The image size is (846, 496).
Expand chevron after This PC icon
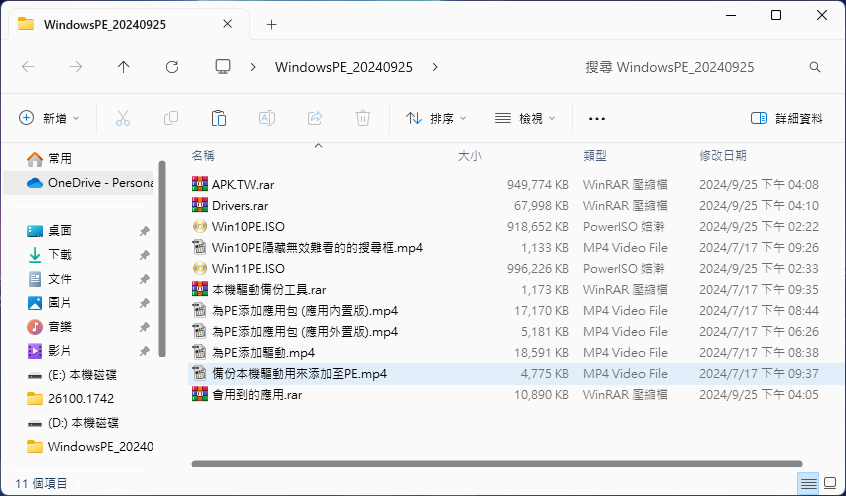[253, 67]
